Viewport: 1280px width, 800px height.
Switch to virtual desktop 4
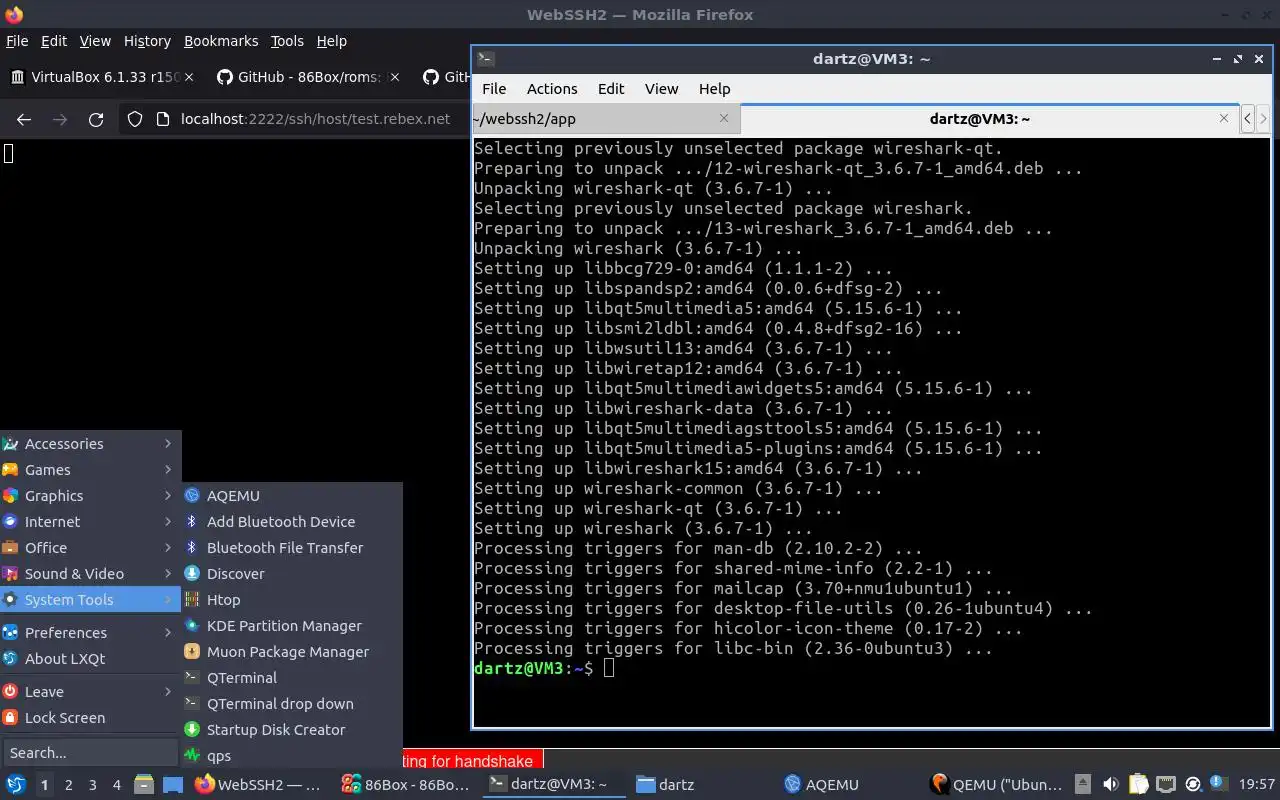(116, 785)
